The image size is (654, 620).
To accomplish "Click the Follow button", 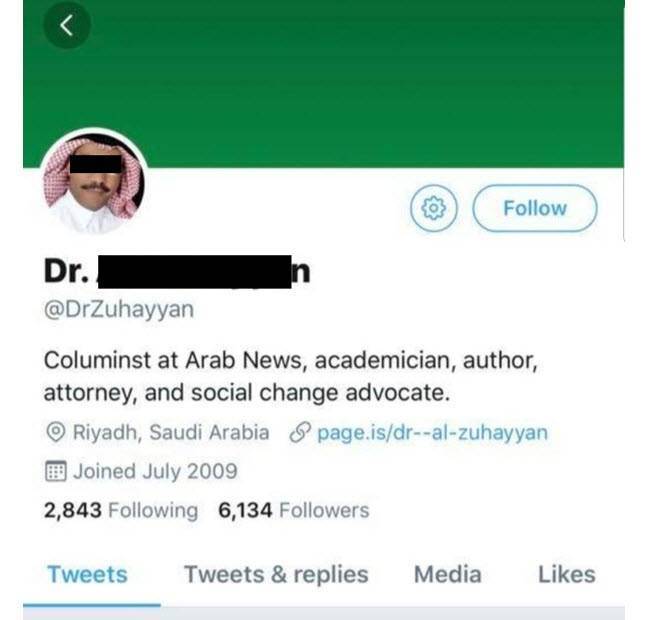I will pos(535,208).
